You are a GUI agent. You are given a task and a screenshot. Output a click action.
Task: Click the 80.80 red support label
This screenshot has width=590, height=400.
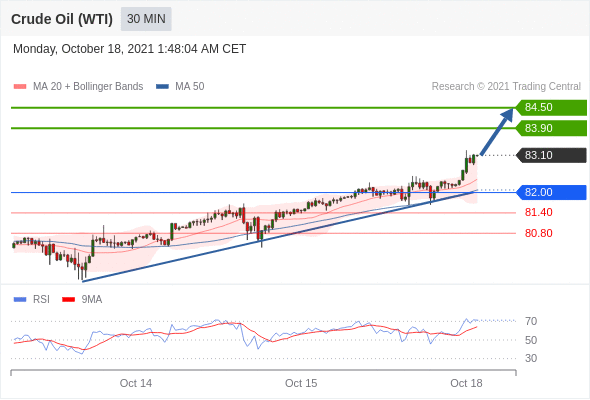pos(538,233)
